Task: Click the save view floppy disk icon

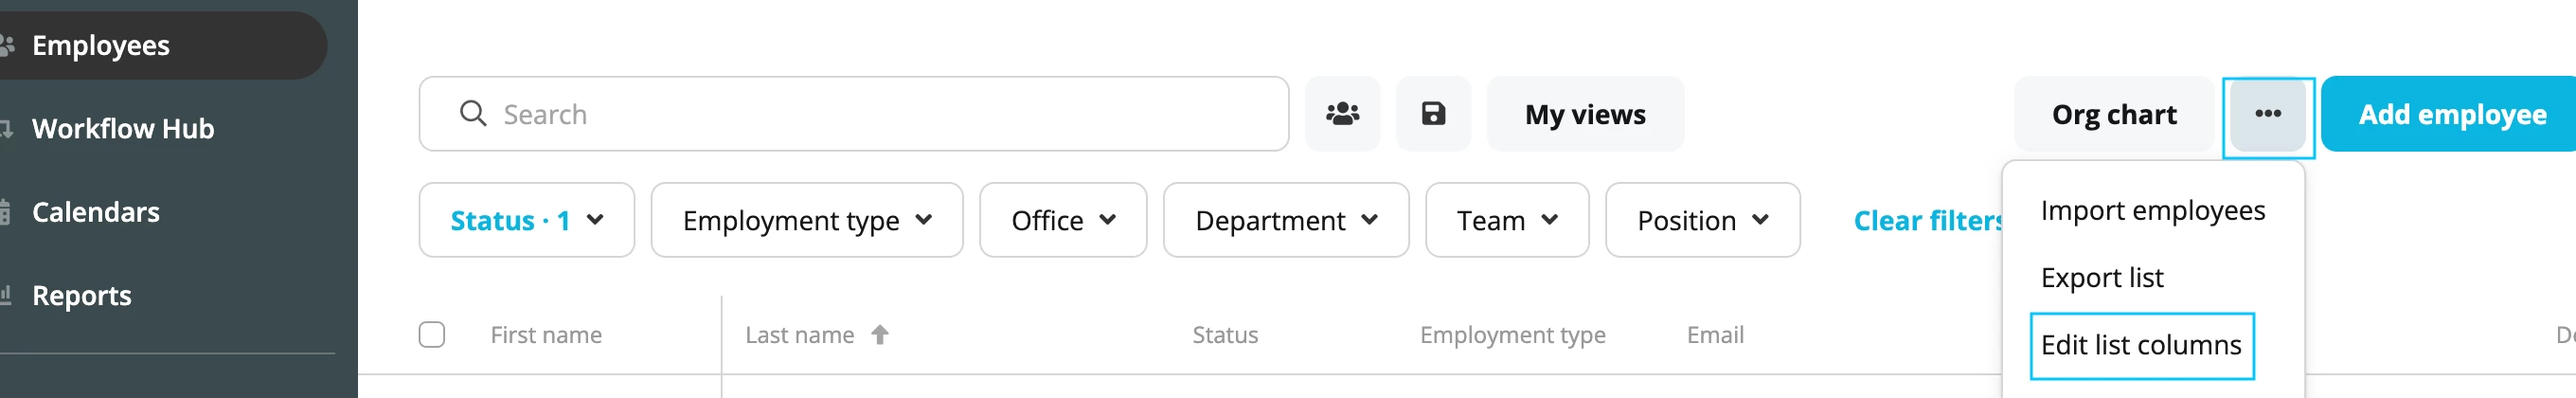Action: (x=1433, y=114)
